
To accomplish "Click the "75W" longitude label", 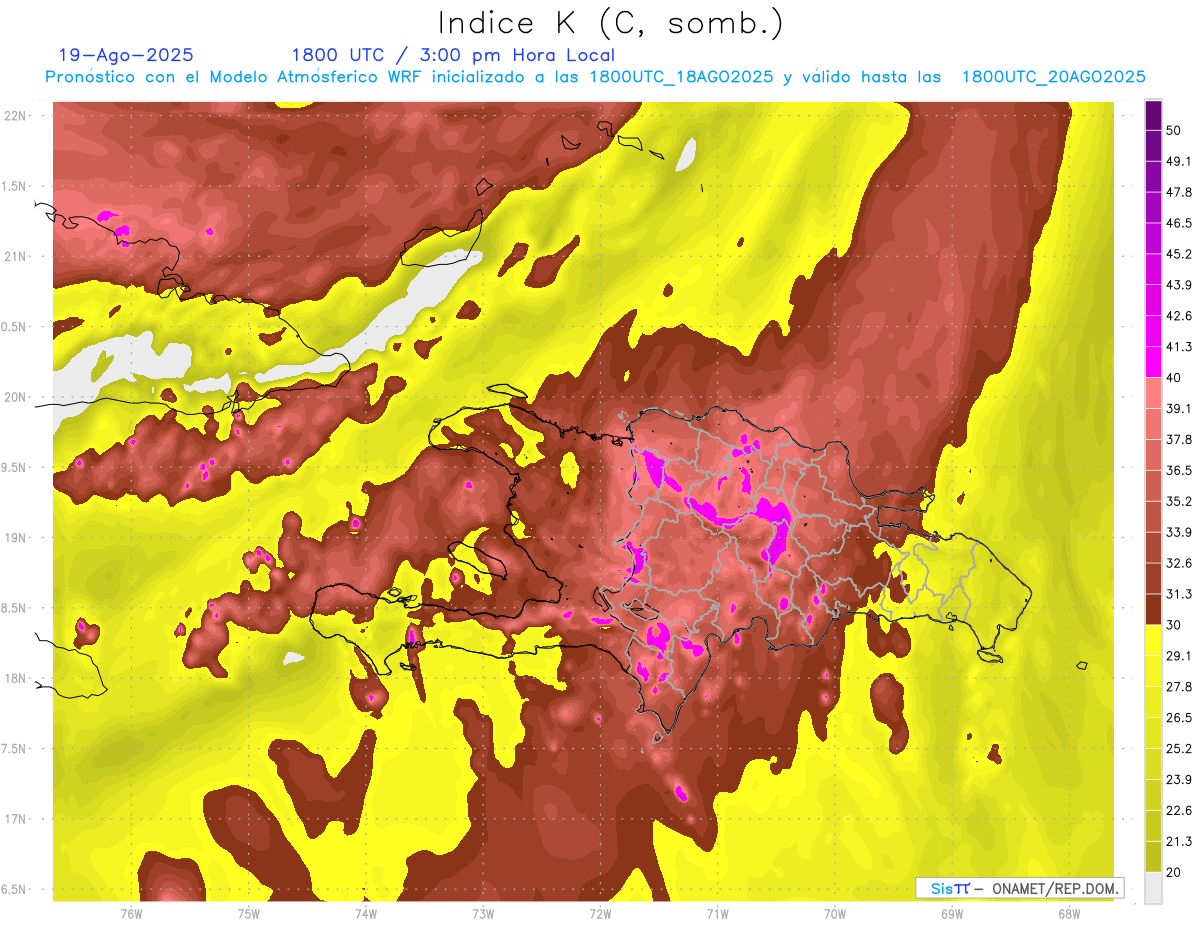I will 248,913.
